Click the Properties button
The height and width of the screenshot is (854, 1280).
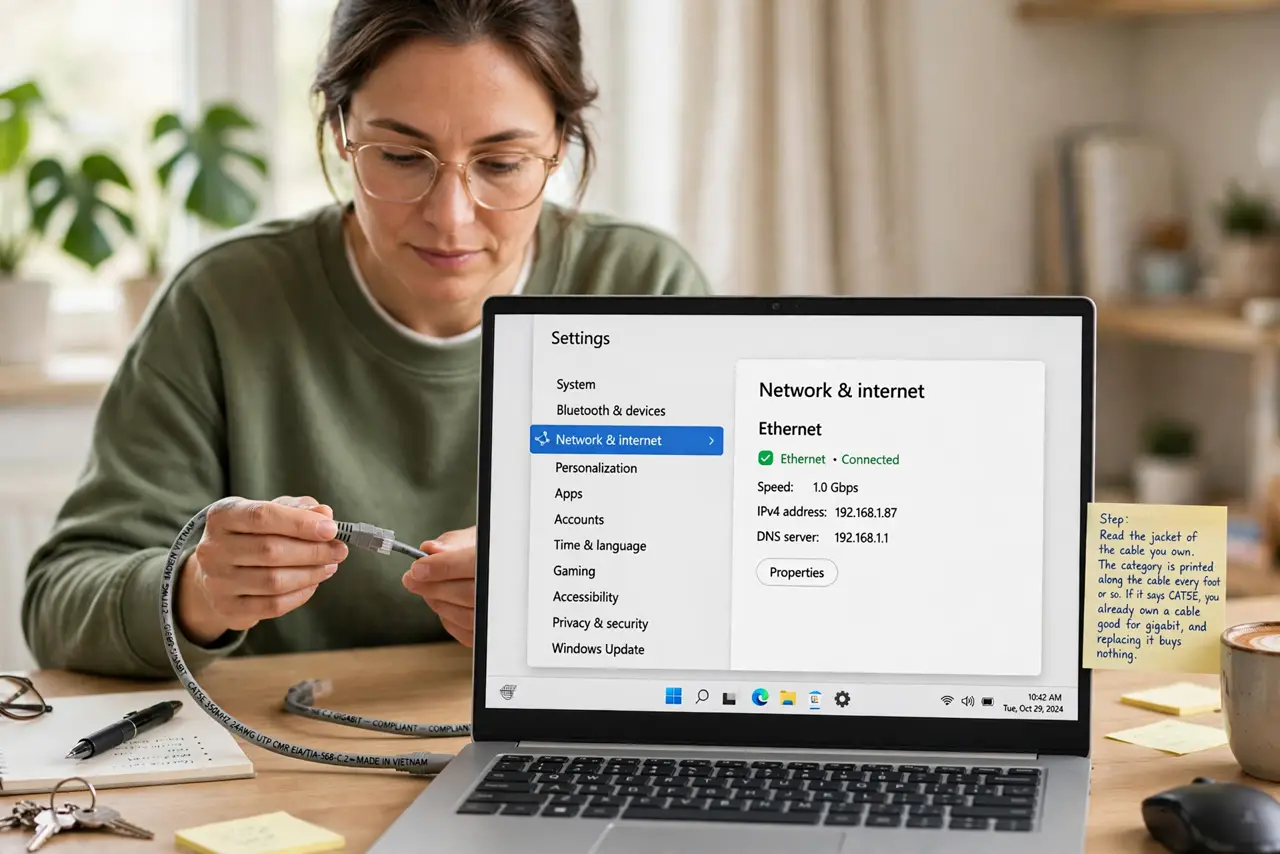pyautogui.click(x=797, y=573)
